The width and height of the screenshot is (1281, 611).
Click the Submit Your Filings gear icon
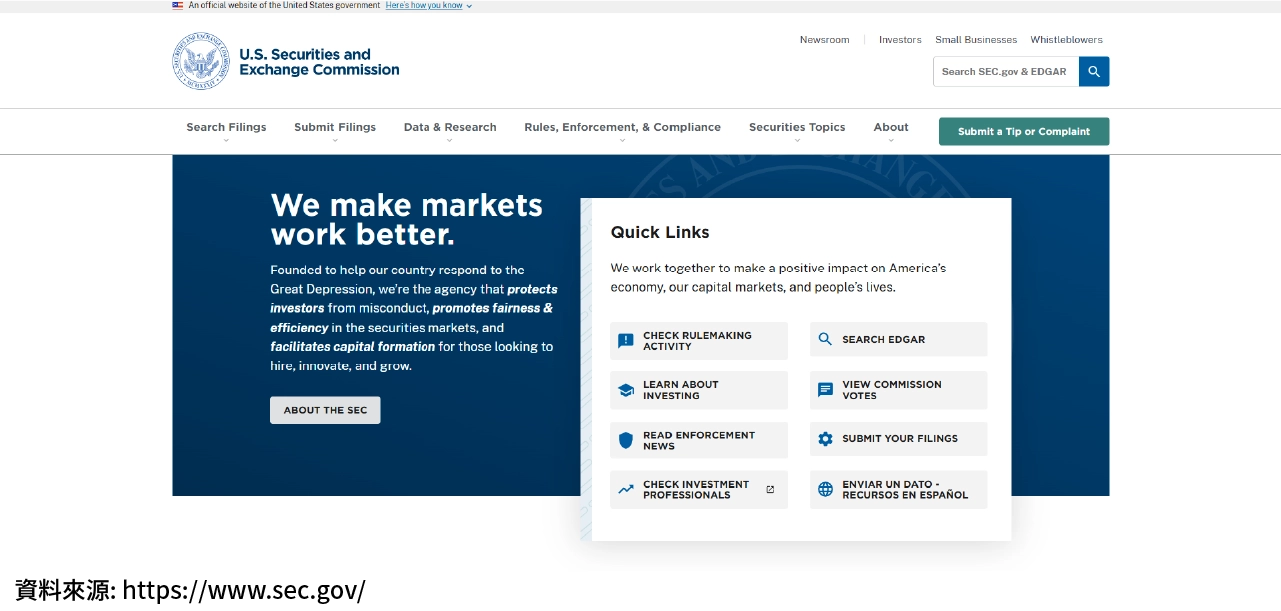[825, 439]
